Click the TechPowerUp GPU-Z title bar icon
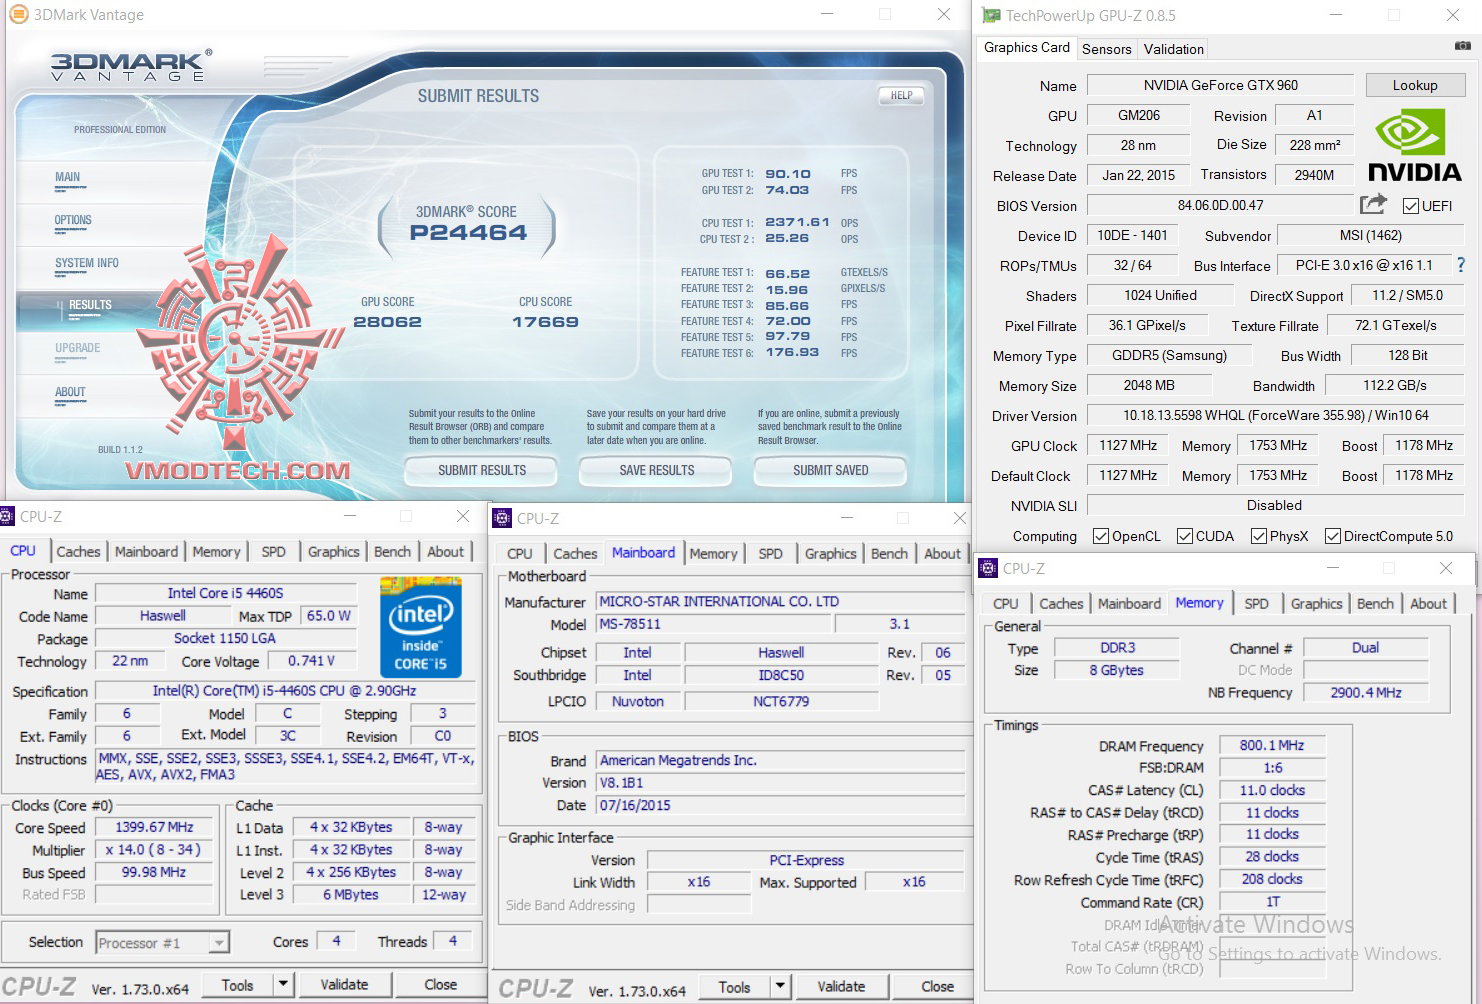The width and height of the screenshot is (1482, 1004). [x=991, y=15]
